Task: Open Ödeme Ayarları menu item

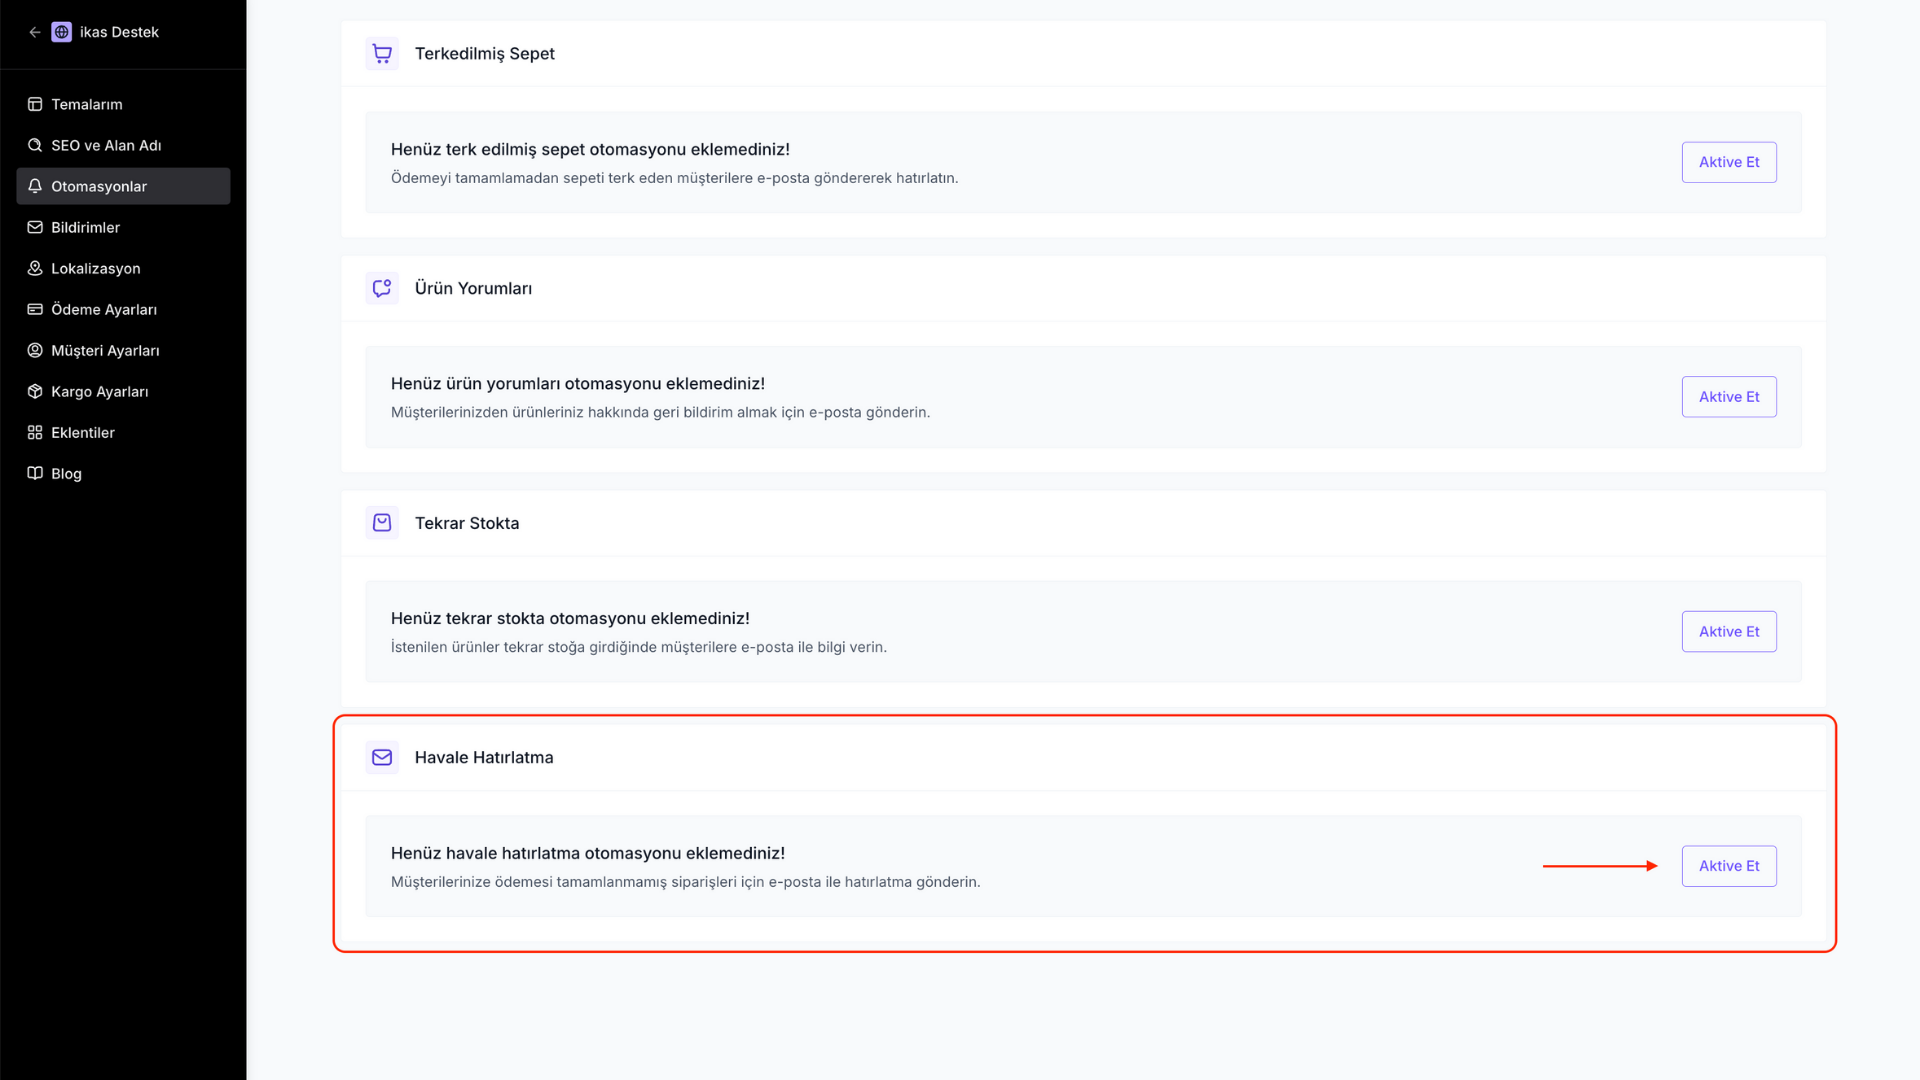Action: click(x=123, y=309)
